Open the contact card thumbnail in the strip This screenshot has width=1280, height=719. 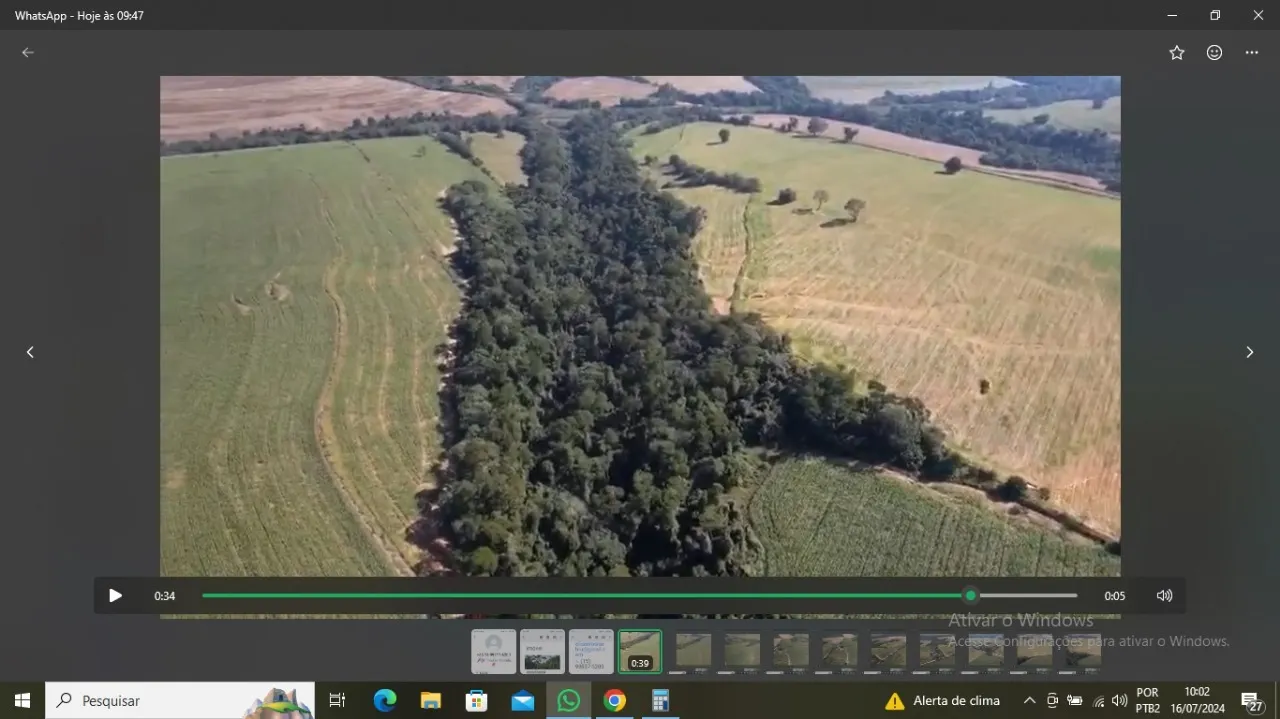pyautogui.click(x=494, y=651)
